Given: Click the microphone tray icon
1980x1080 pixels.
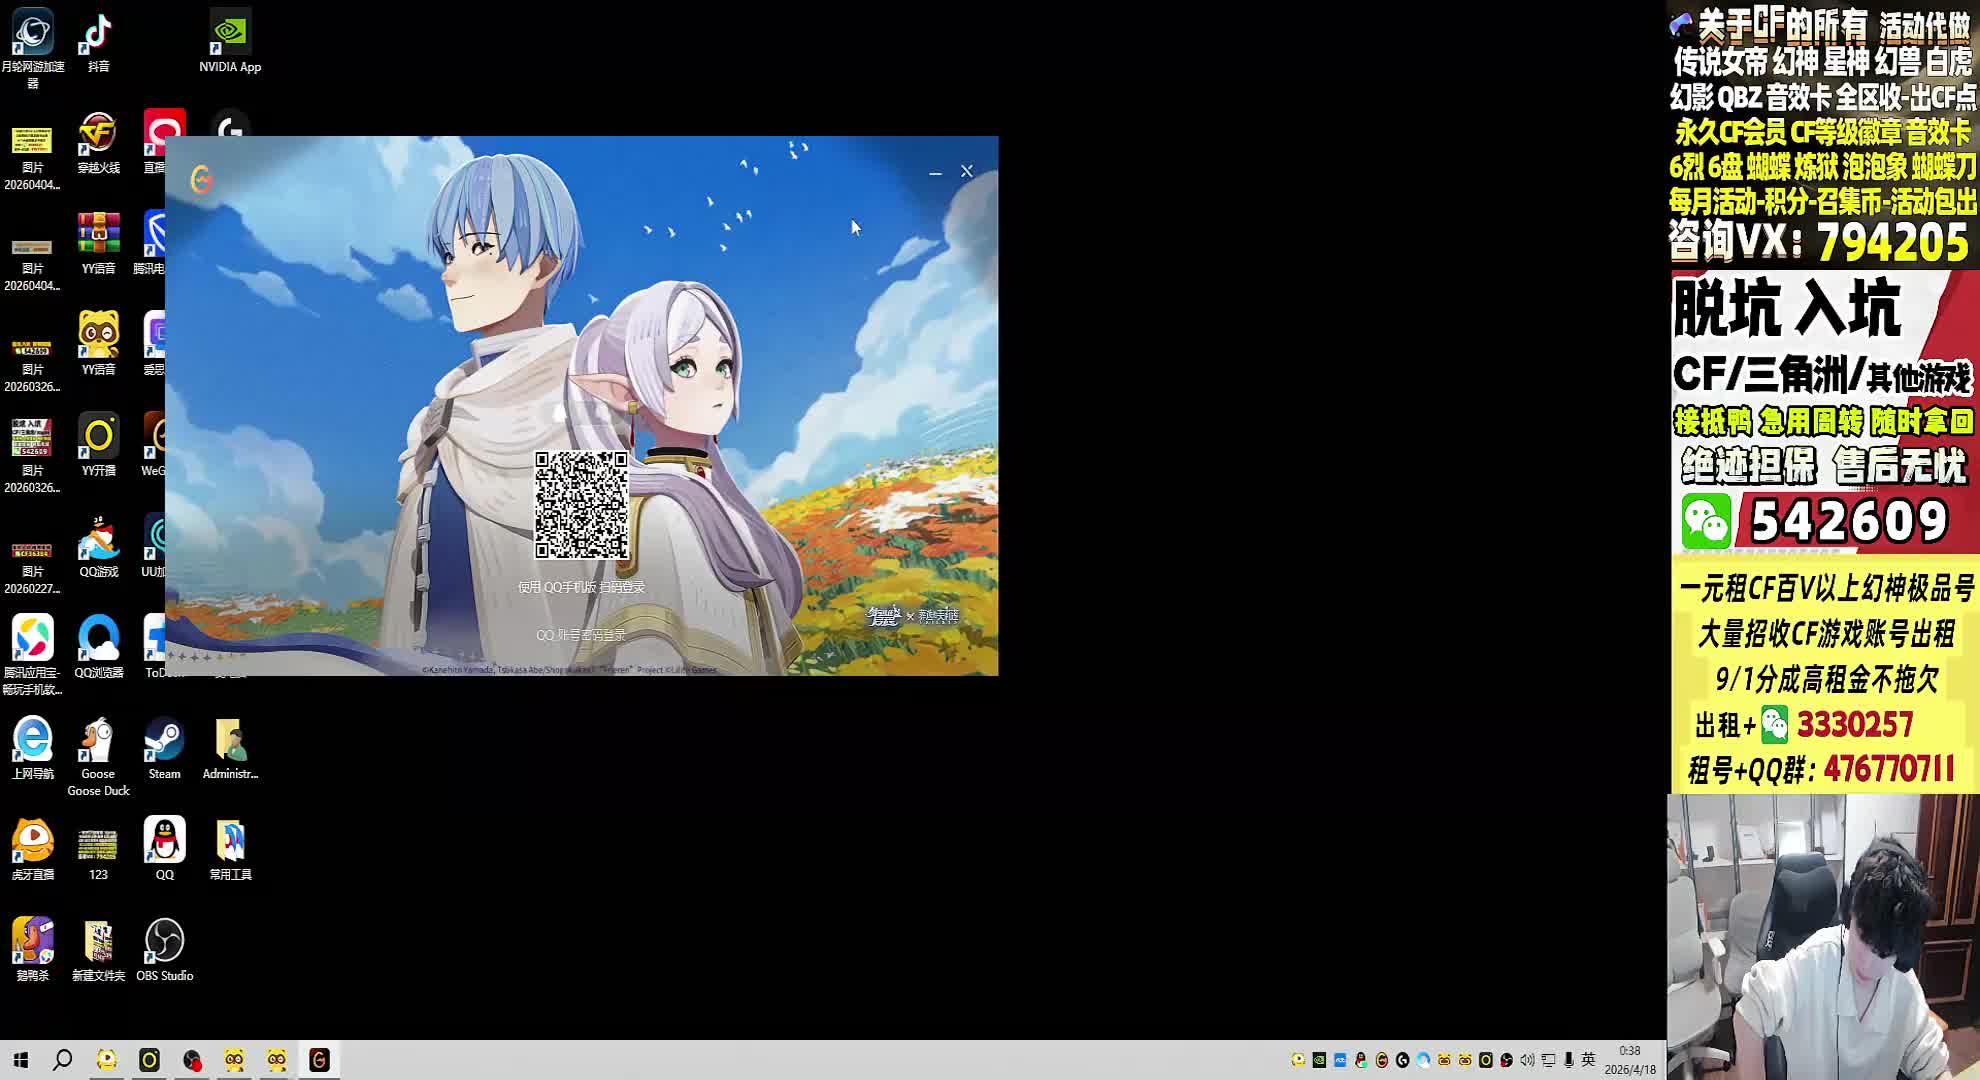Looking at the screenshot, I should (1569, 1060).
